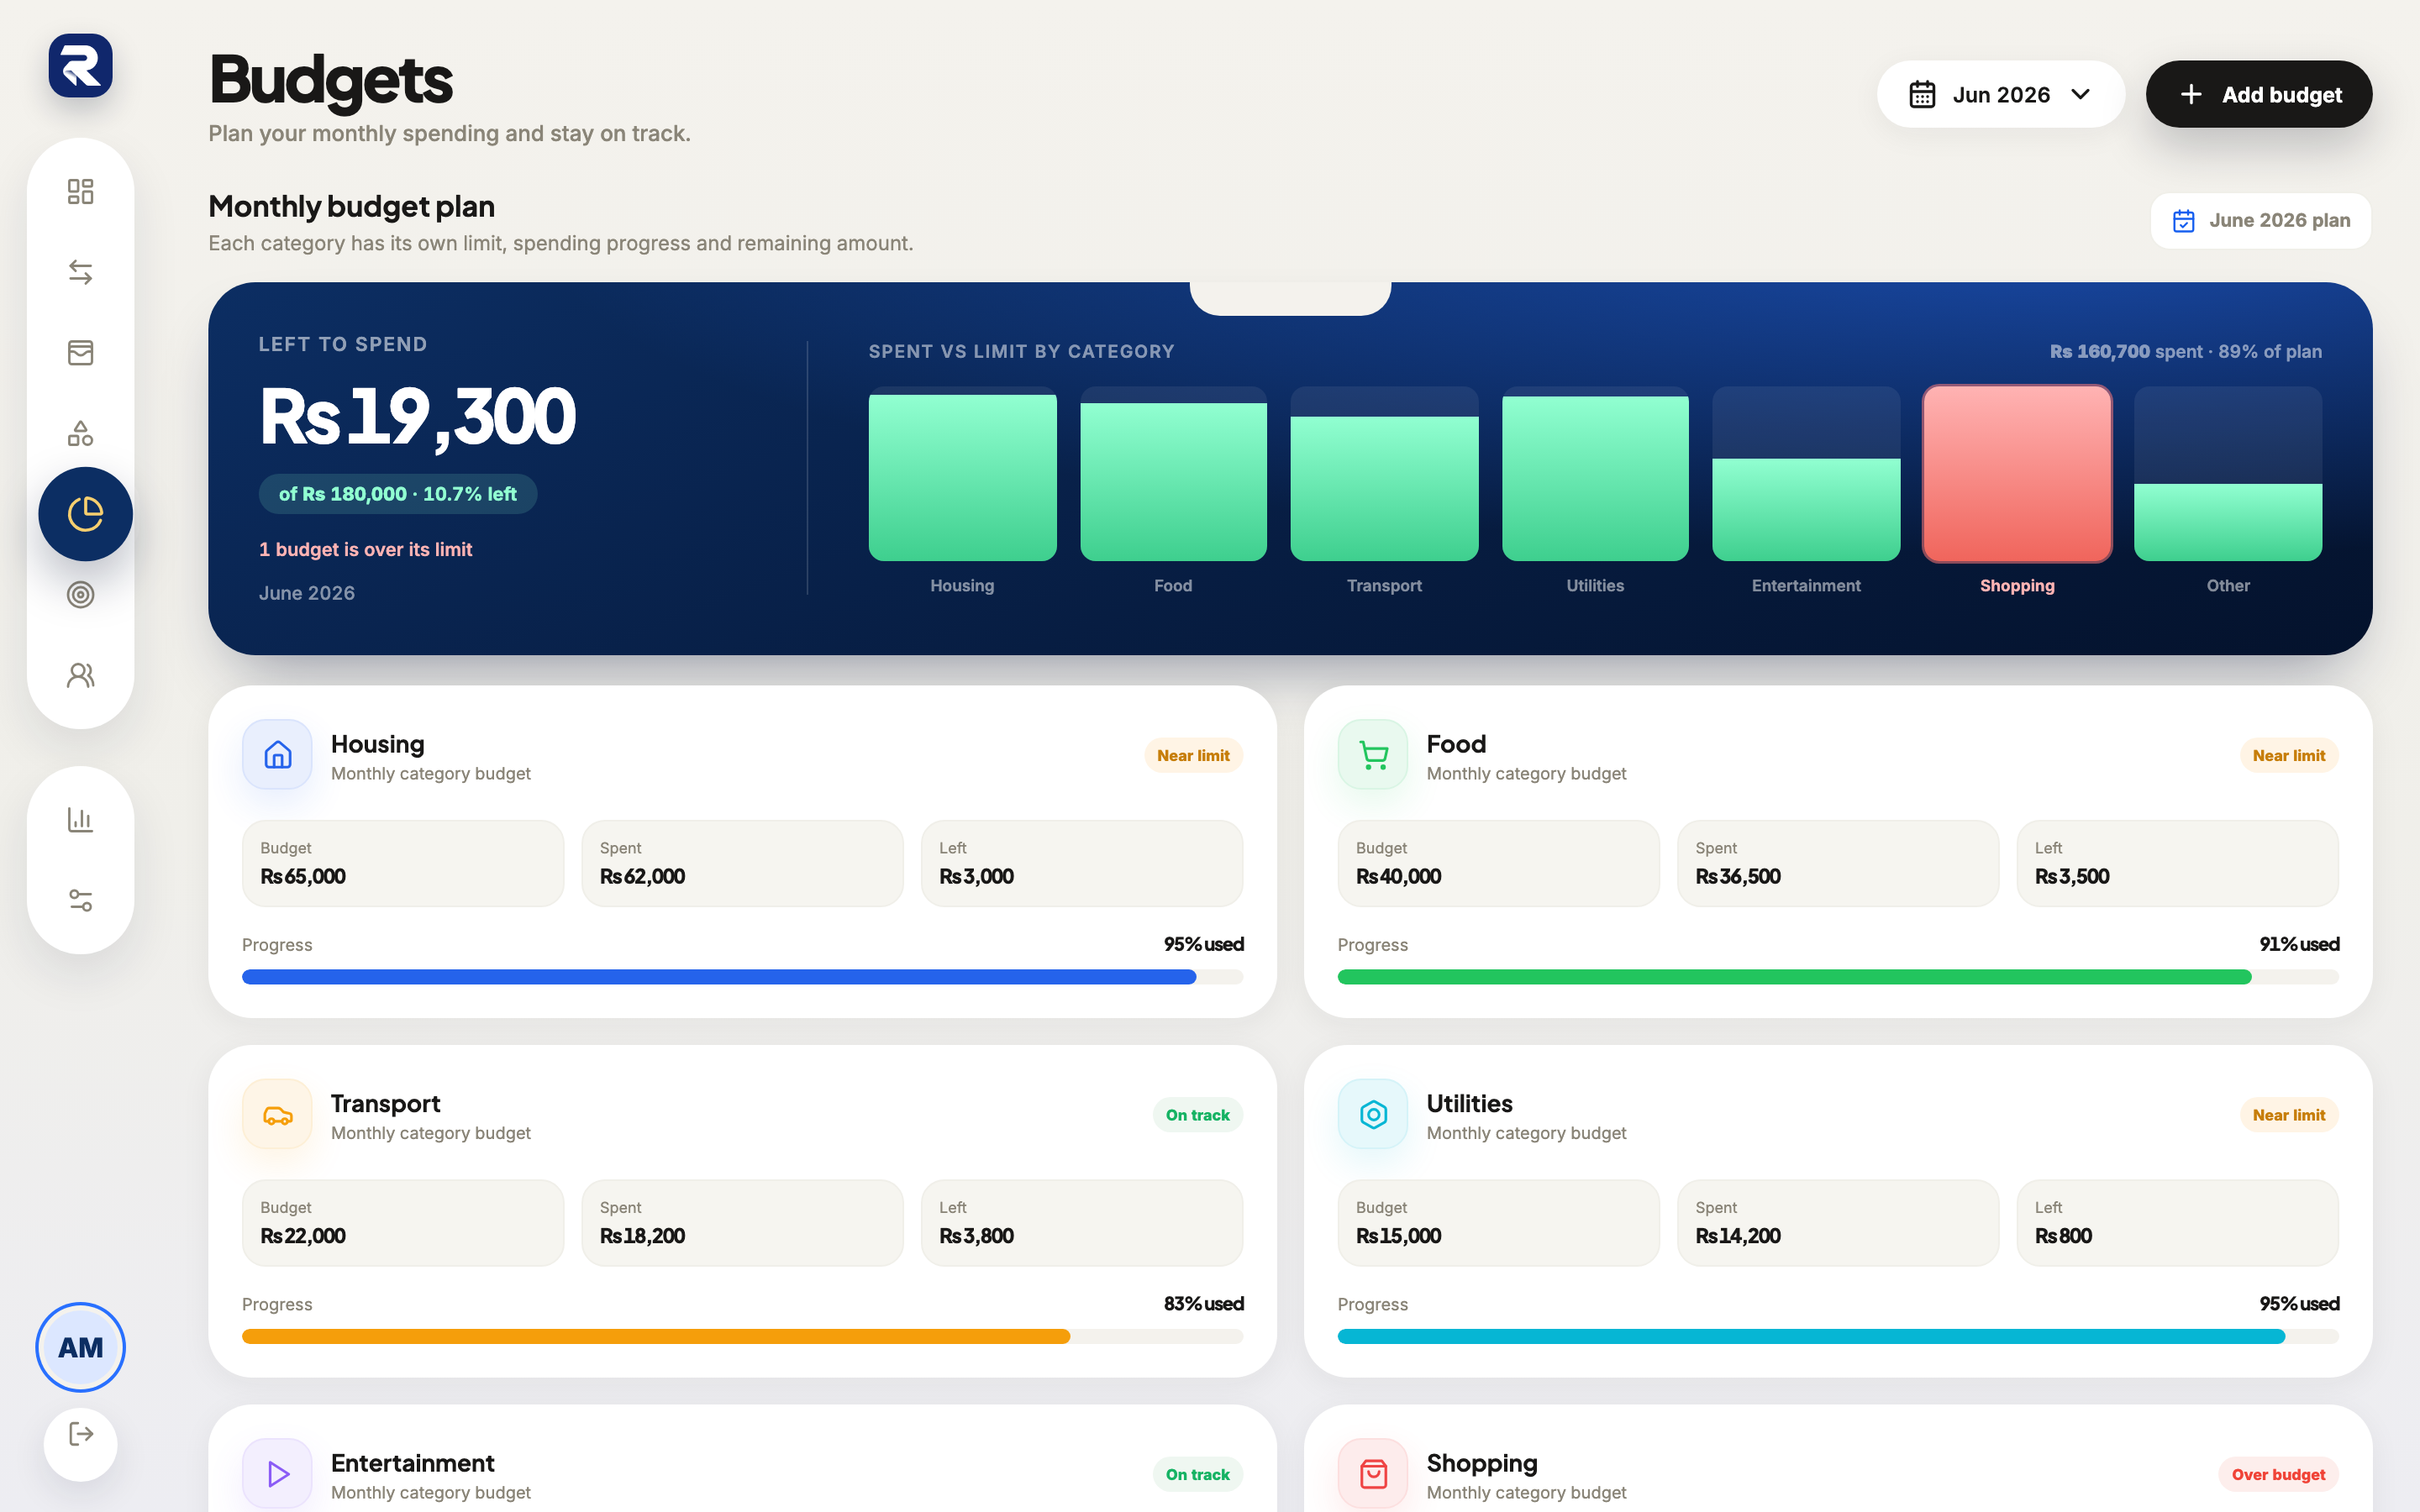Image resolution: width=2420 pixels, height=1512 pixels.
Task: Select the Utilities bar in chart
Action: point(1595,478)
